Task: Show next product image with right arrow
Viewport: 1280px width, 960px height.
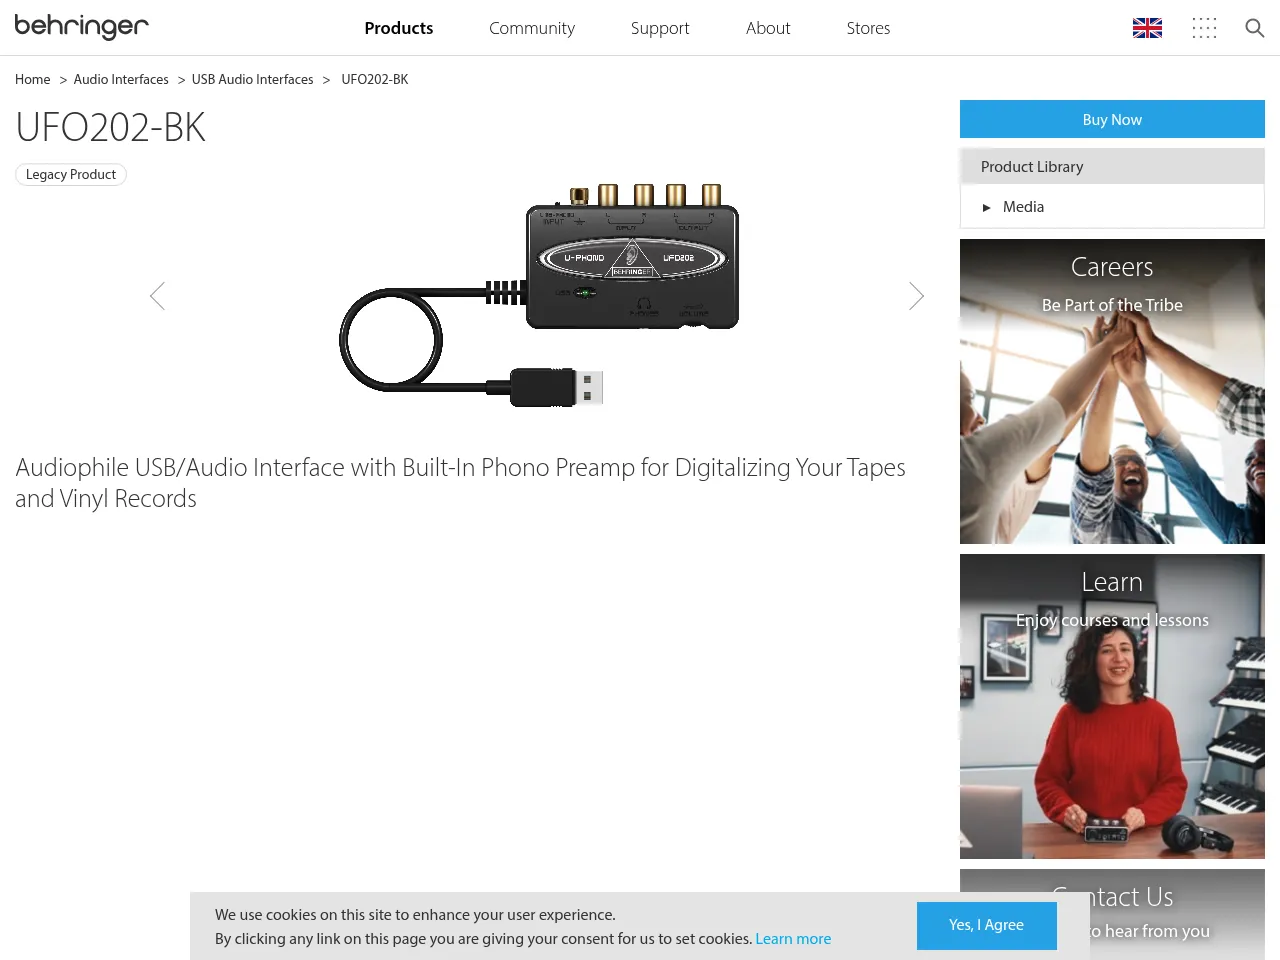Action: pyautogui.click(x=916, y=296)
